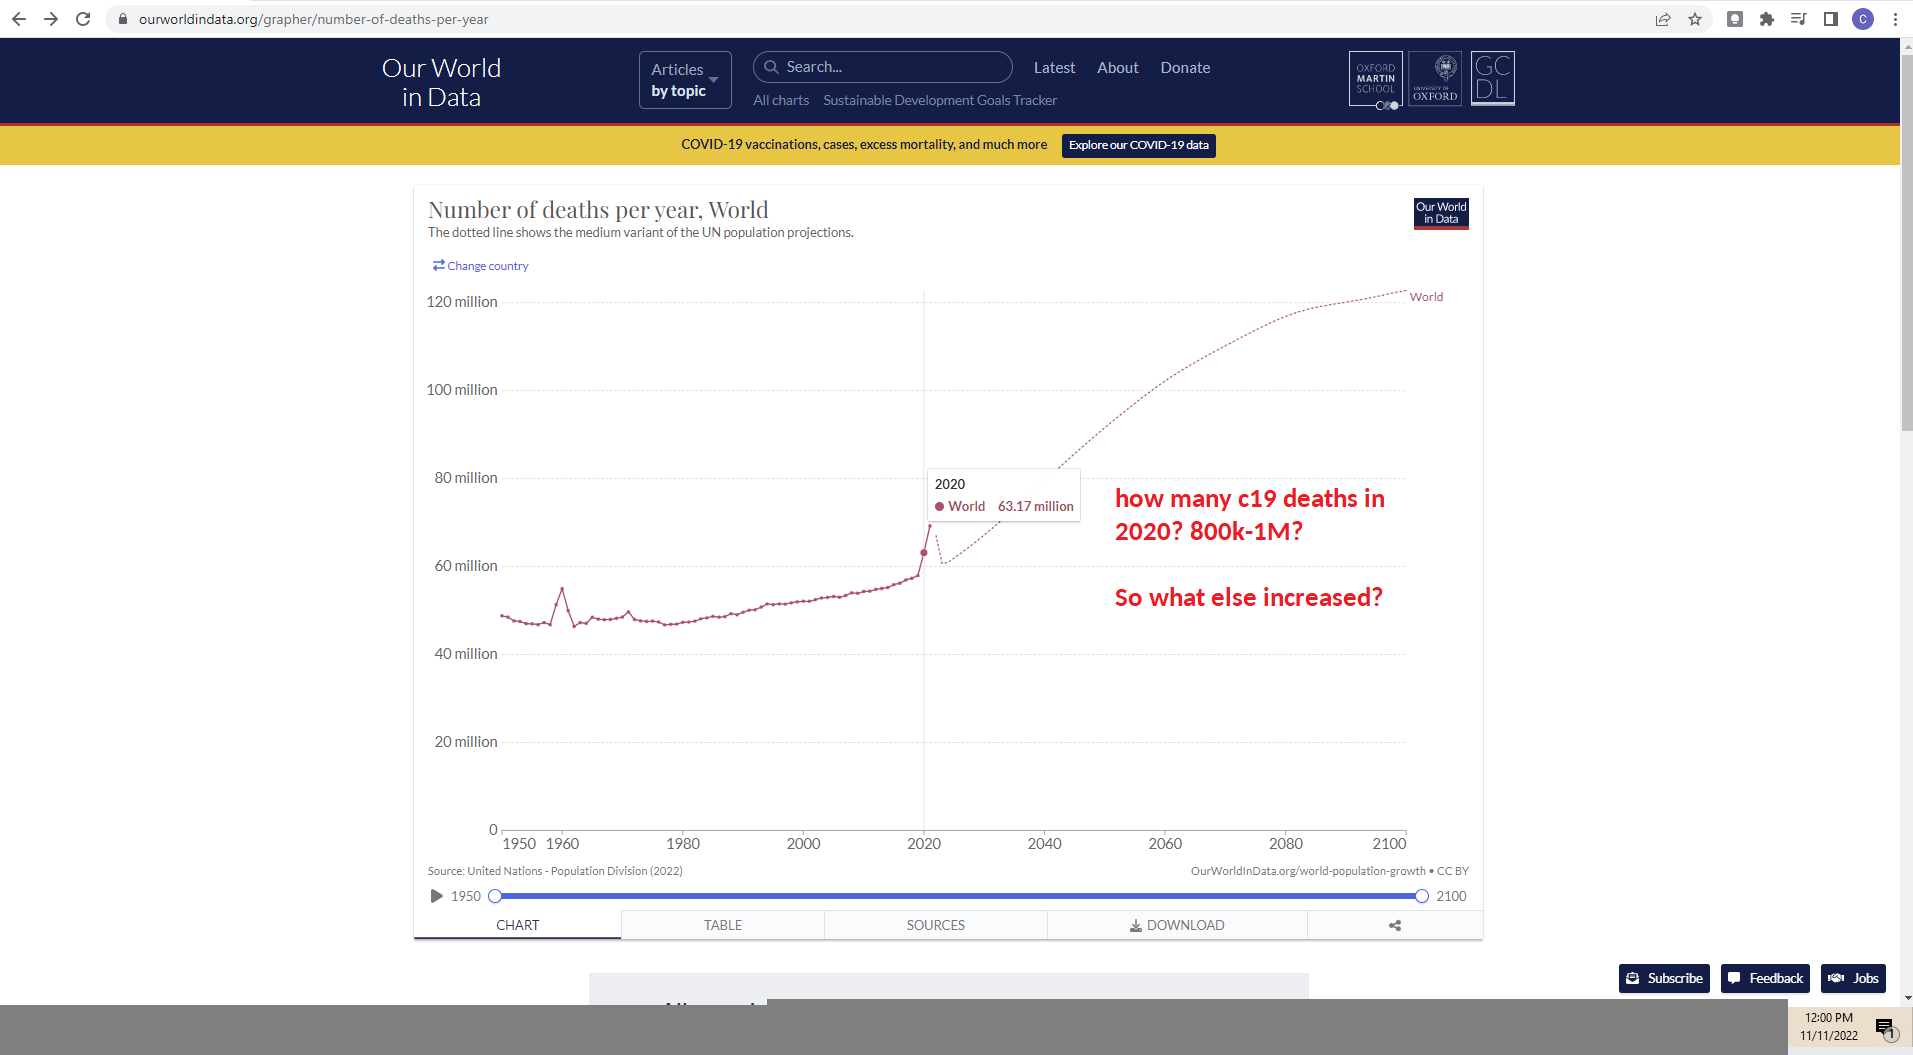The height and width of the screenshot is (1055, 1913).
Task: Play the timeline animation
Action: [436, 896]
